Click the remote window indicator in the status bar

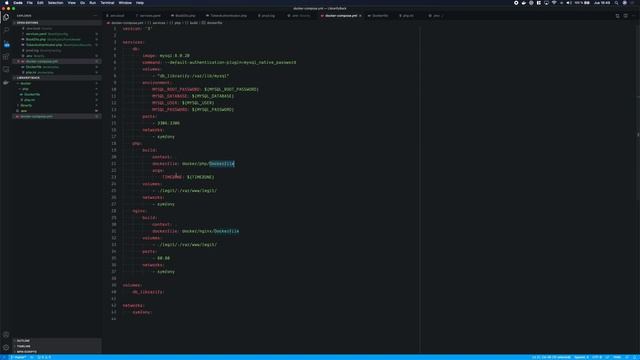click(3, 357)
